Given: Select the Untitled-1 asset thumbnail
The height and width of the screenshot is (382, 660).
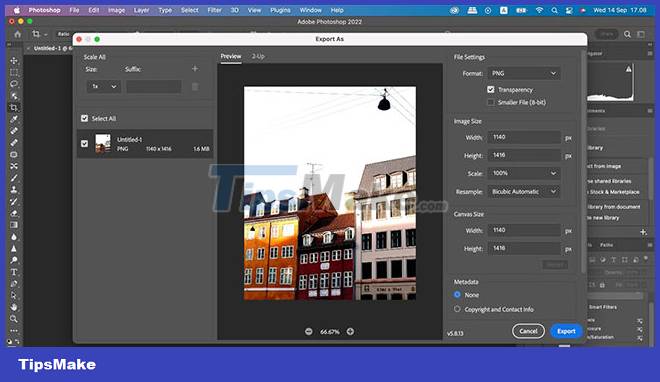Looking at the screenshot, I should point(103,143).
